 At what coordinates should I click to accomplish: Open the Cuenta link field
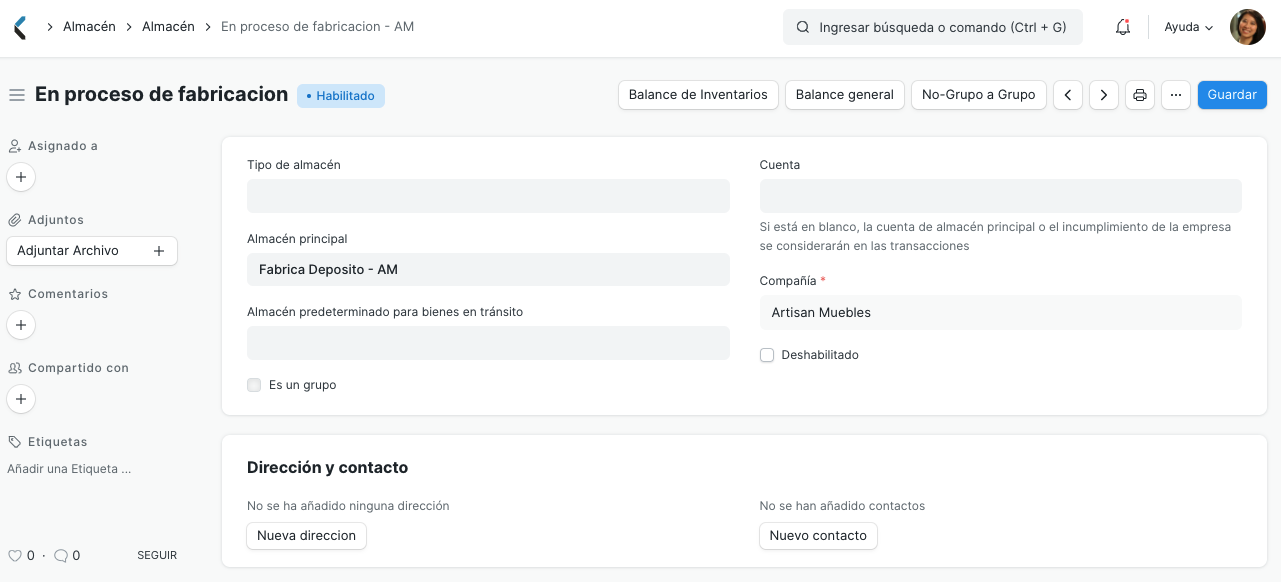point(1000,196)
